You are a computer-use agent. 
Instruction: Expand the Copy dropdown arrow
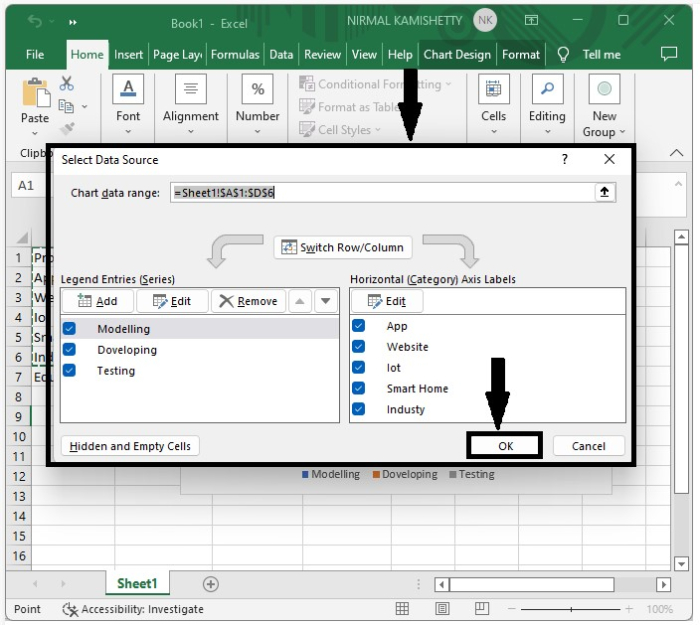(x=84, y=107)
